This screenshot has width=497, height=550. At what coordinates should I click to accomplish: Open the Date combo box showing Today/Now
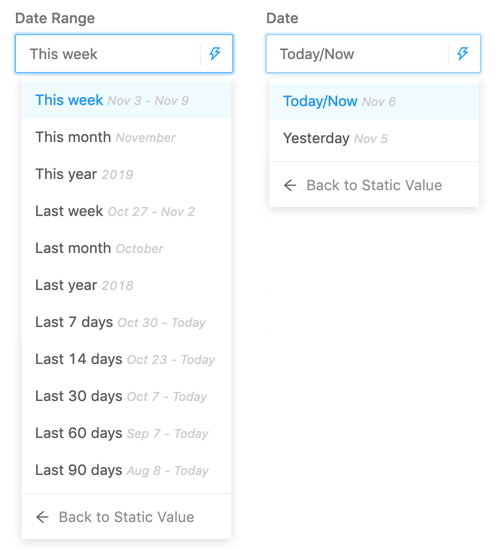point(373,54)
